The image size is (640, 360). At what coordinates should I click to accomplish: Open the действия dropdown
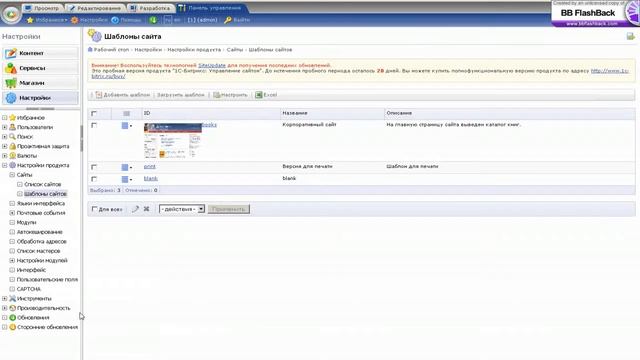(182, 209)
